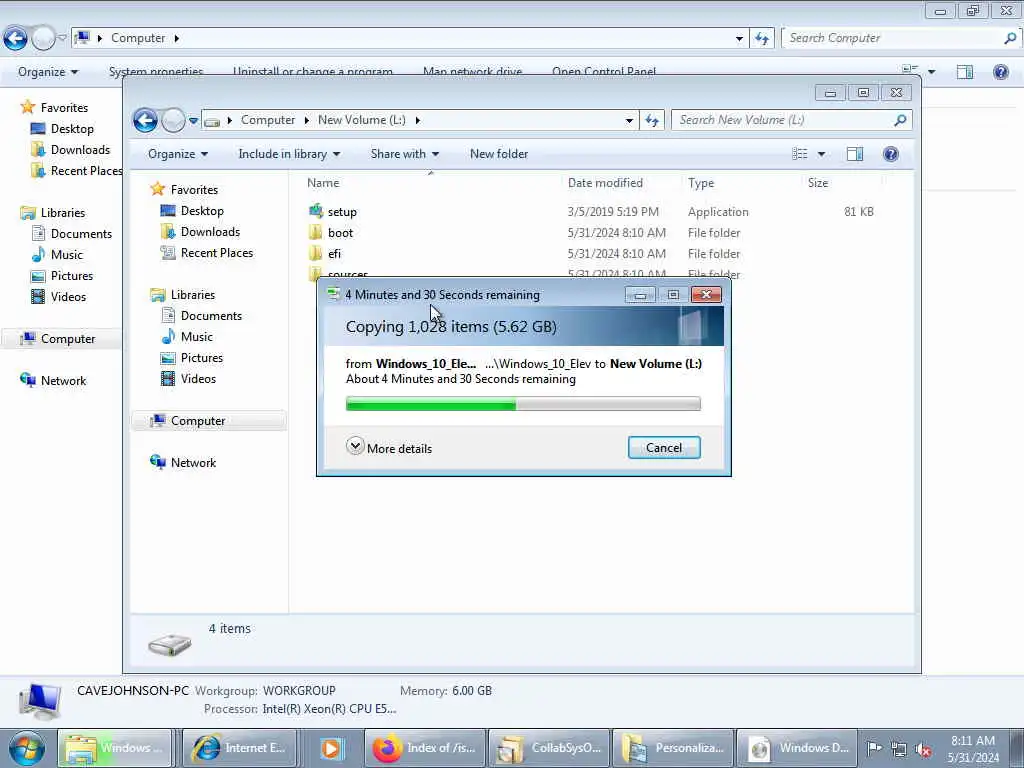The image size is (1024, 768).
Task: Select Network in background window sidebar
Action: click(x=63, y=381)
